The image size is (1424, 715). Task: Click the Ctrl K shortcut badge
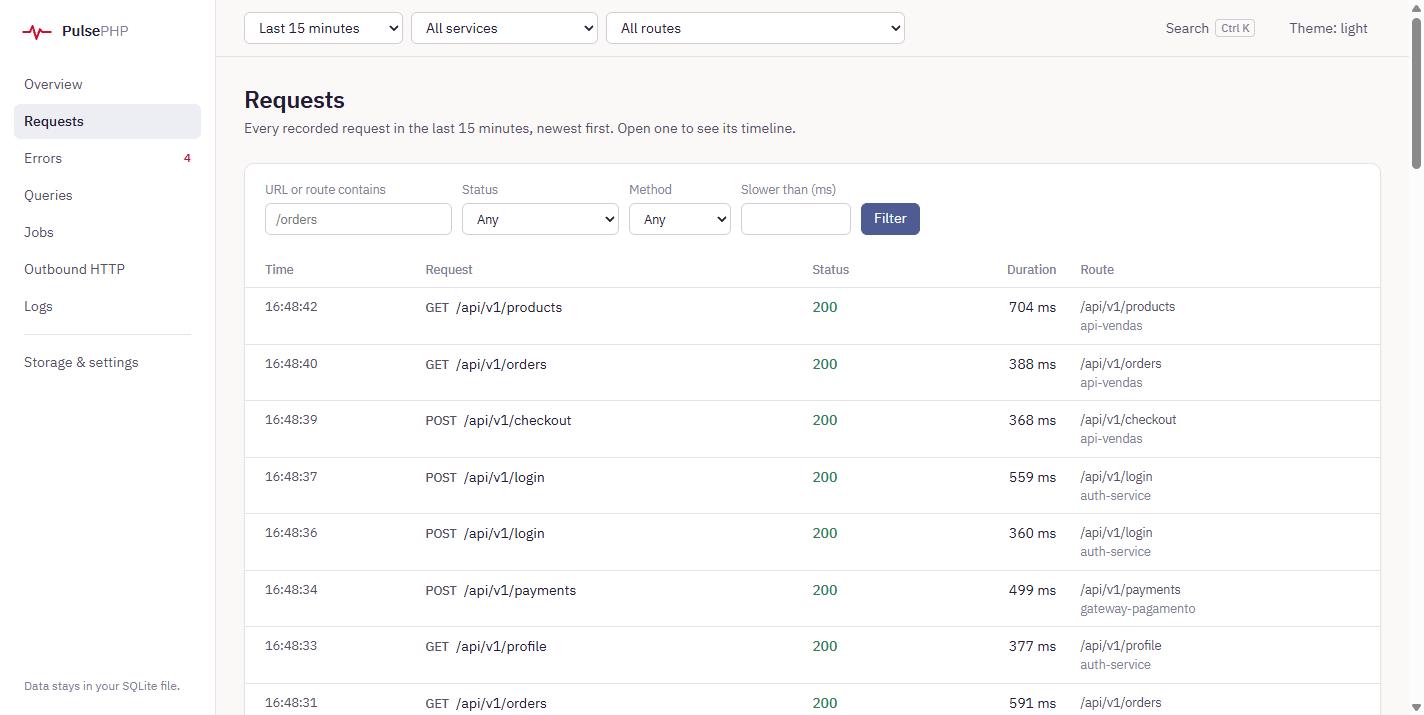[1235, 28]
